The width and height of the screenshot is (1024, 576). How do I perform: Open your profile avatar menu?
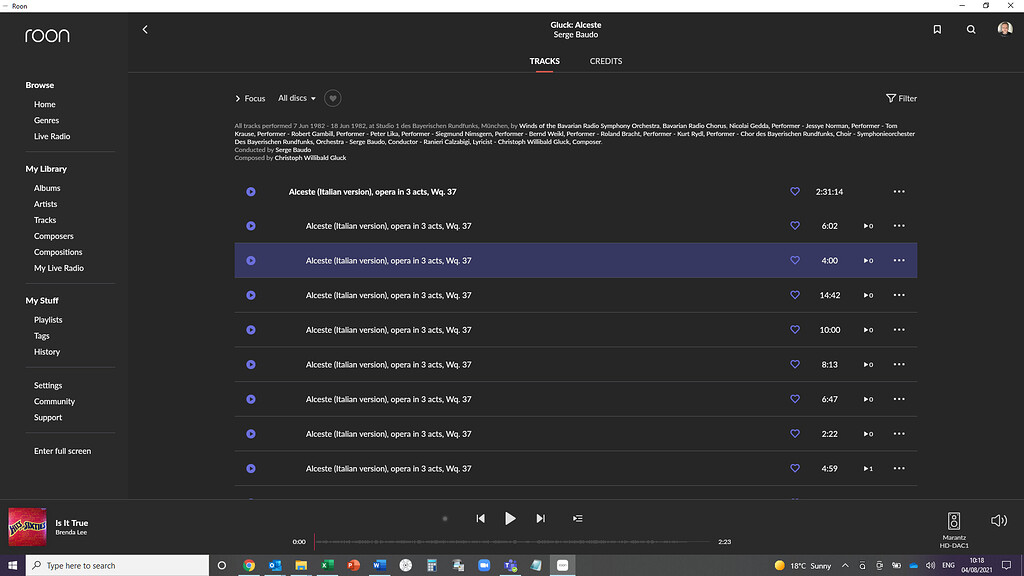(x=1004, y=28)
